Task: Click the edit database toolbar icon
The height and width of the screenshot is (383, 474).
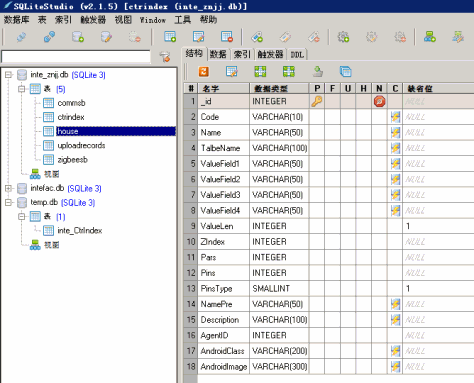Action: click(106, 37)
